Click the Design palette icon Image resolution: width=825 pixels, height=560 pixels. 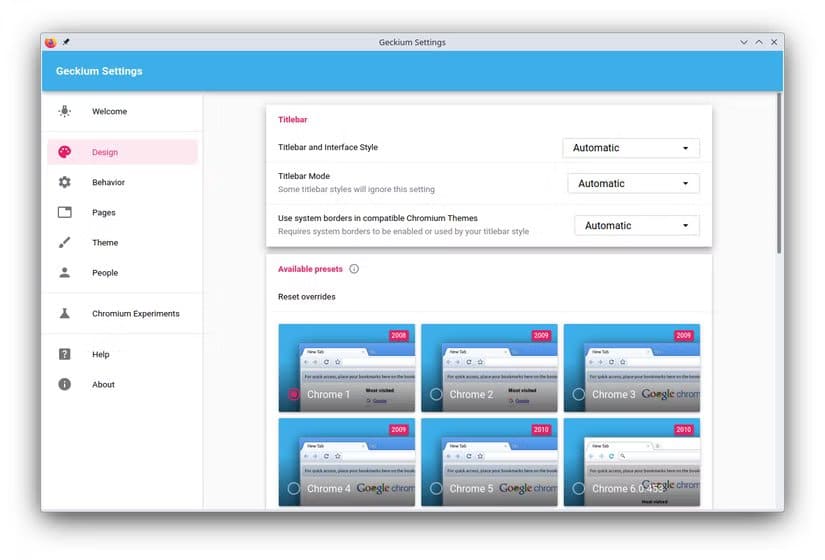[65, 152]
